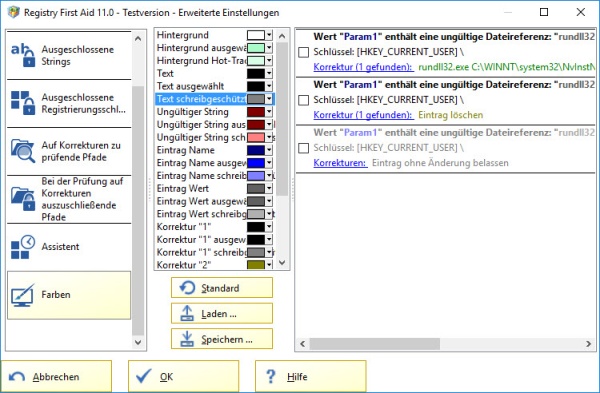The height and width of the screenshot is (393, 600).
Task: Open Text ausgewählt color dropdown arrow
Action: pos(269,86)
